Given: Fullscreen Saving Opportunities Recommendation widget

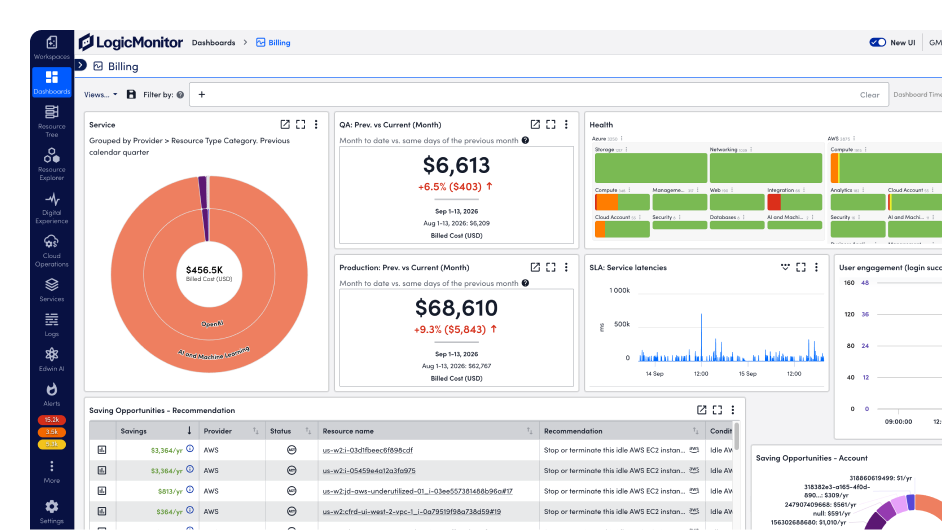Looking at the screenshot, I should pos(717,410).
